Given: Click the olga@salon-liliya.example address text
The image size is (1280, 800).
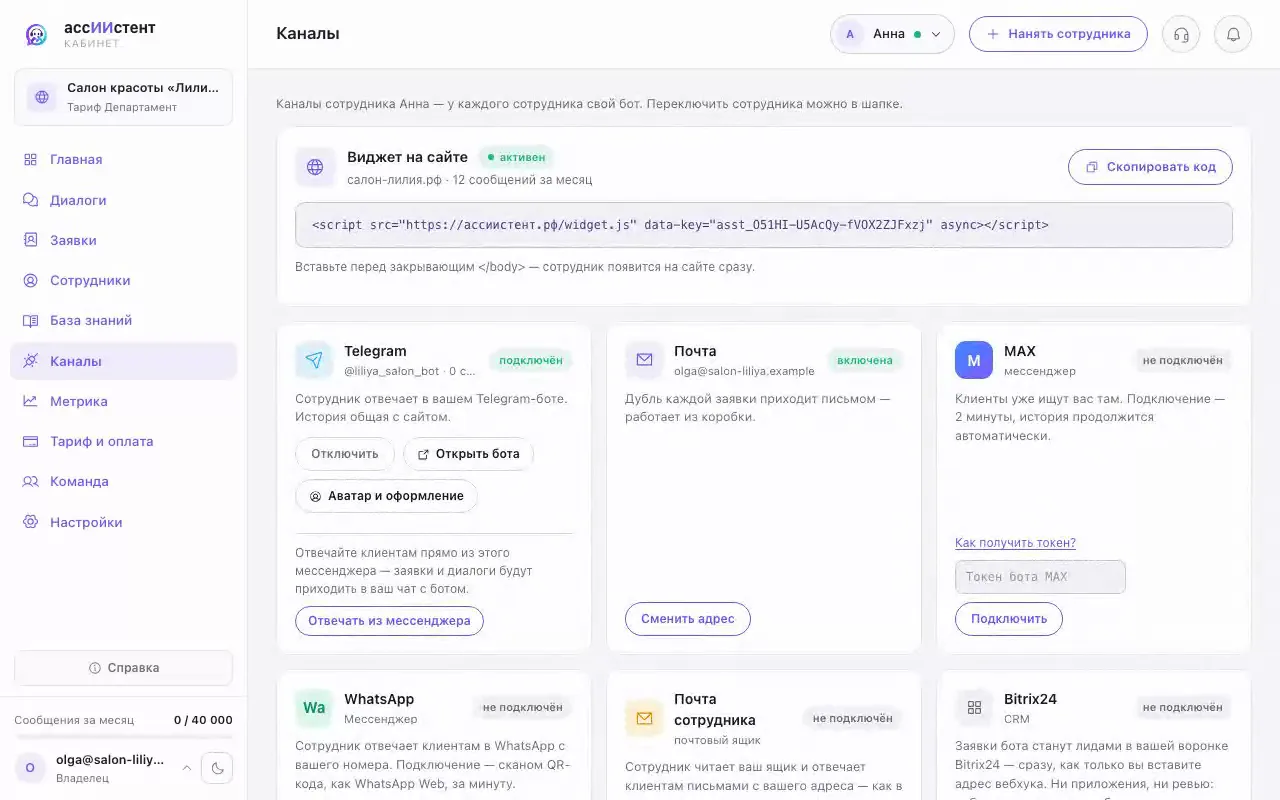Looking at the screenshot, I should point(744,371).
